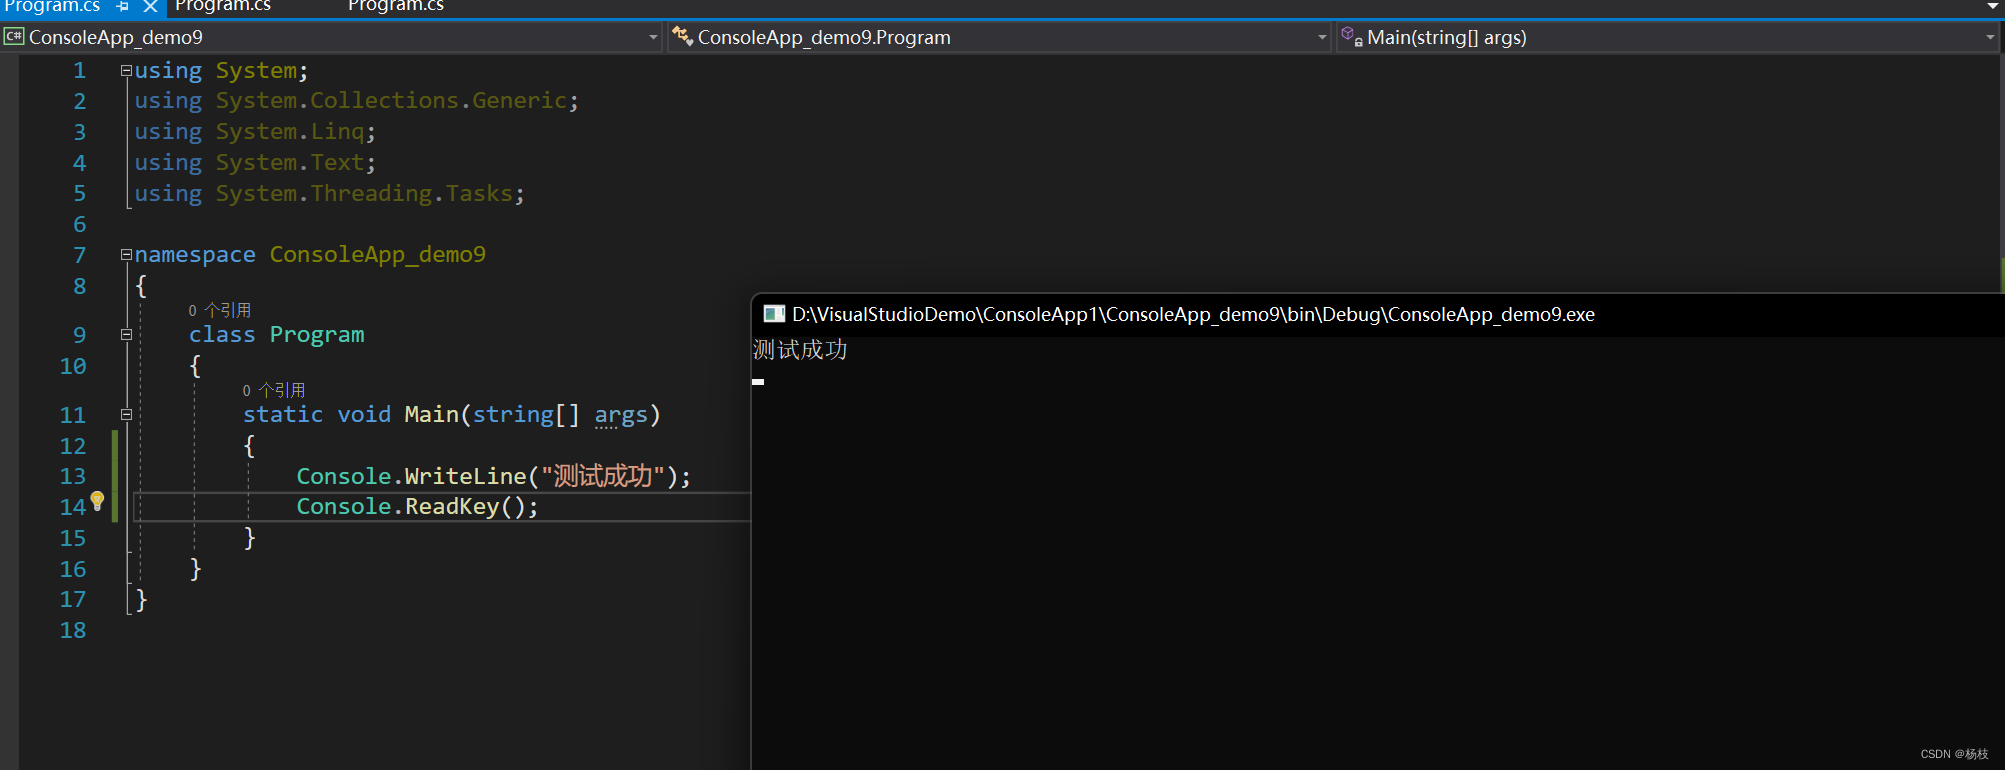The image size is (2005, 770).
Task: Click line number 18 in the margin
Action: [x=73, y=630]
